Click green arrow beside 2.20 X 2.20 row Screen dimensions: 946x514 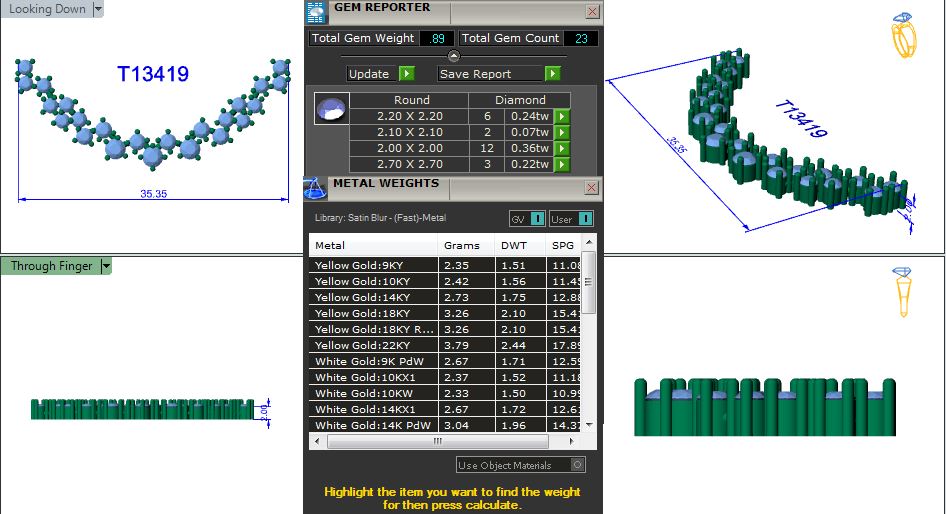562,117
